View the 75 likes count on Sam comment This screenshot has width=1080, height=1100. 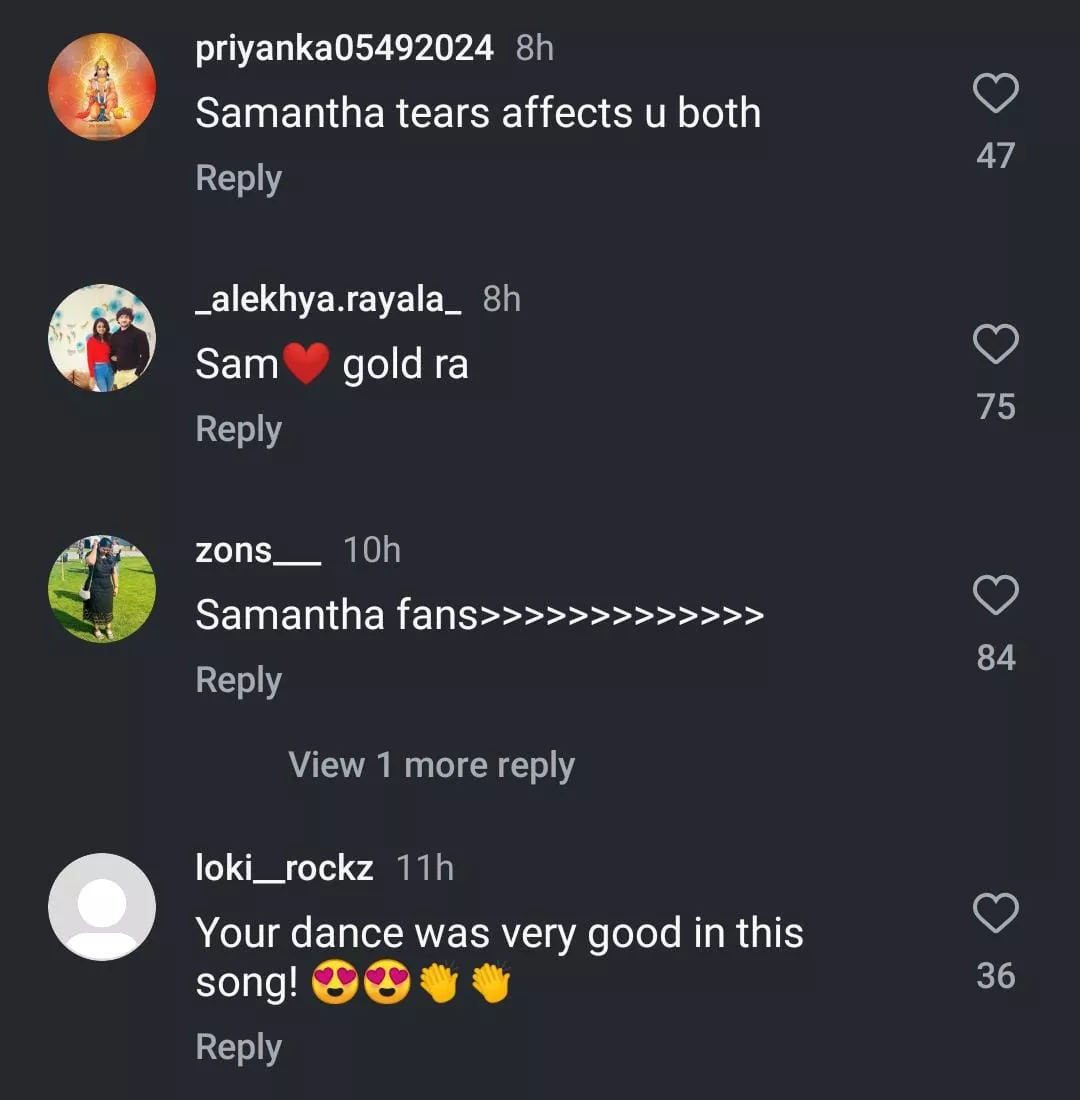(x=996, y=407)
